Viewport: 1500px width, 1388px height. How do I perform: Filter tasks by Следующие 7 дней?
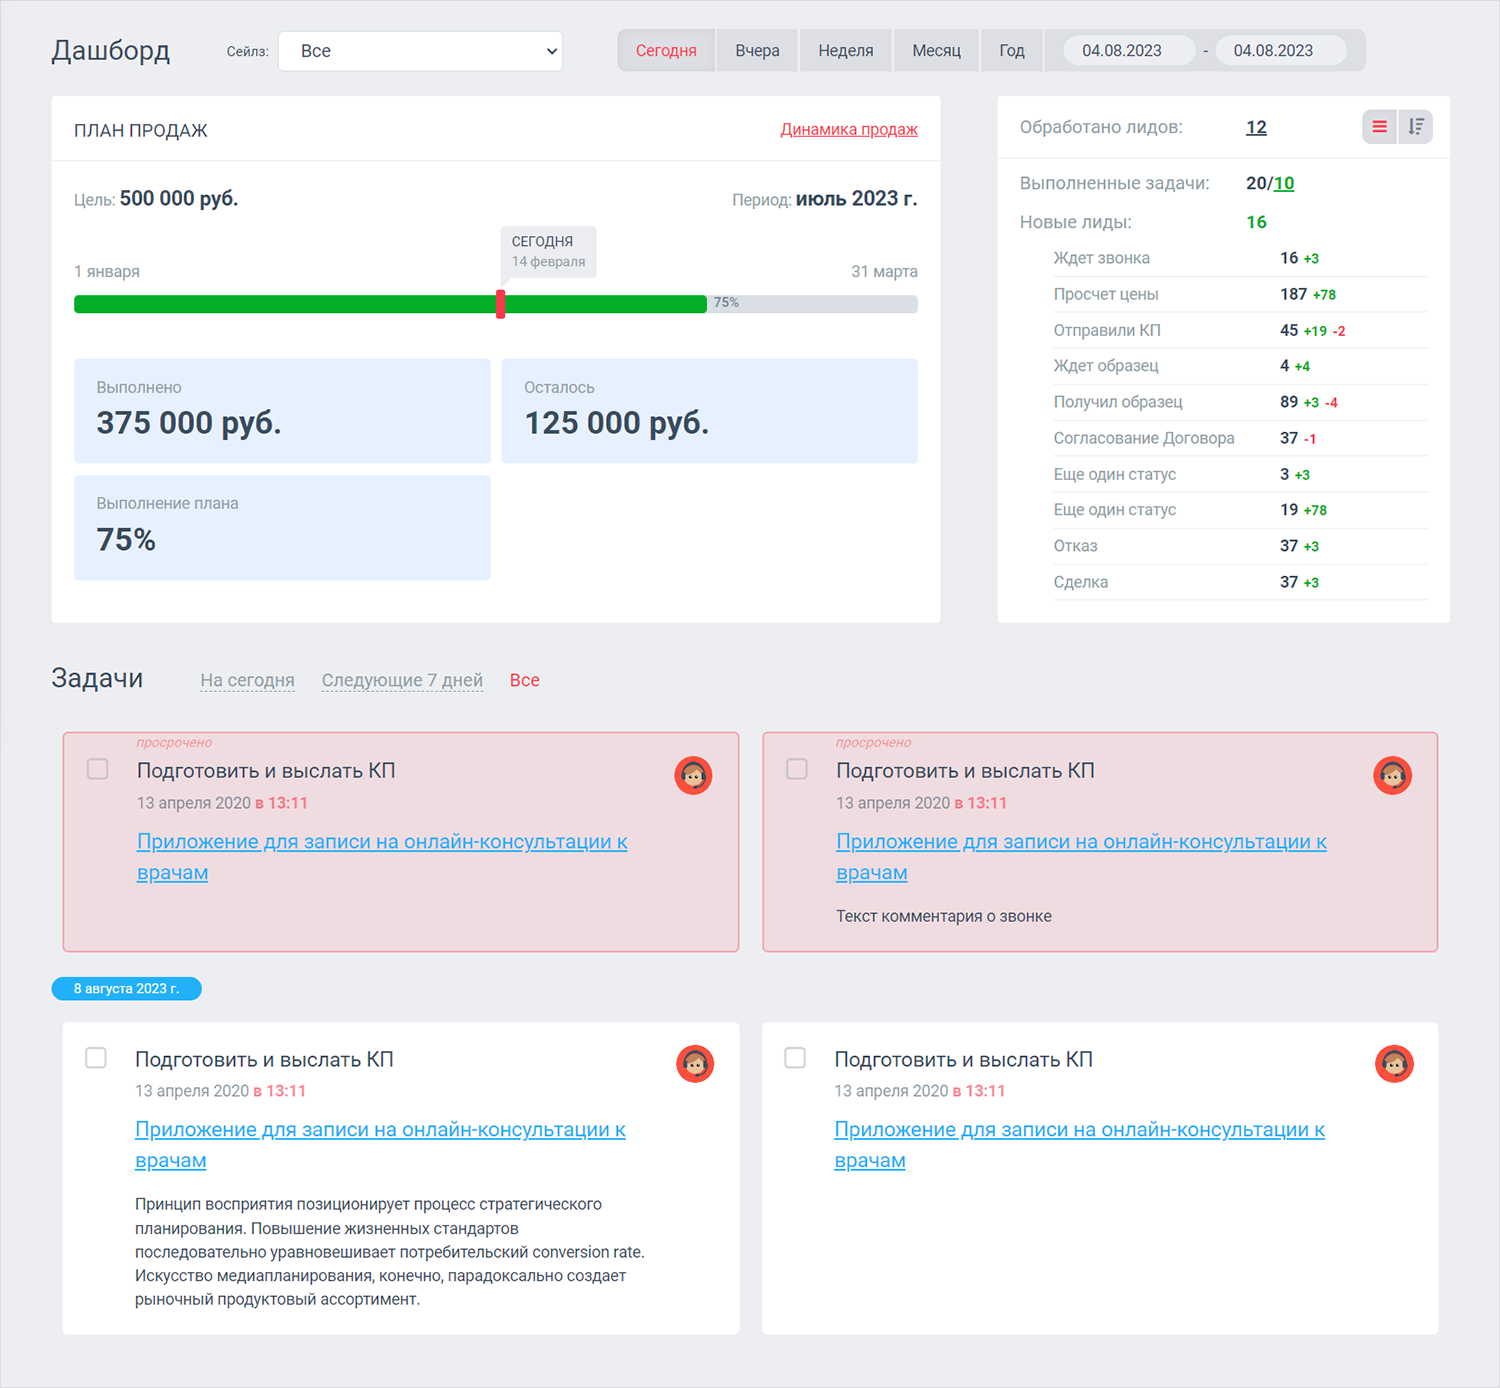pos(402,680)
